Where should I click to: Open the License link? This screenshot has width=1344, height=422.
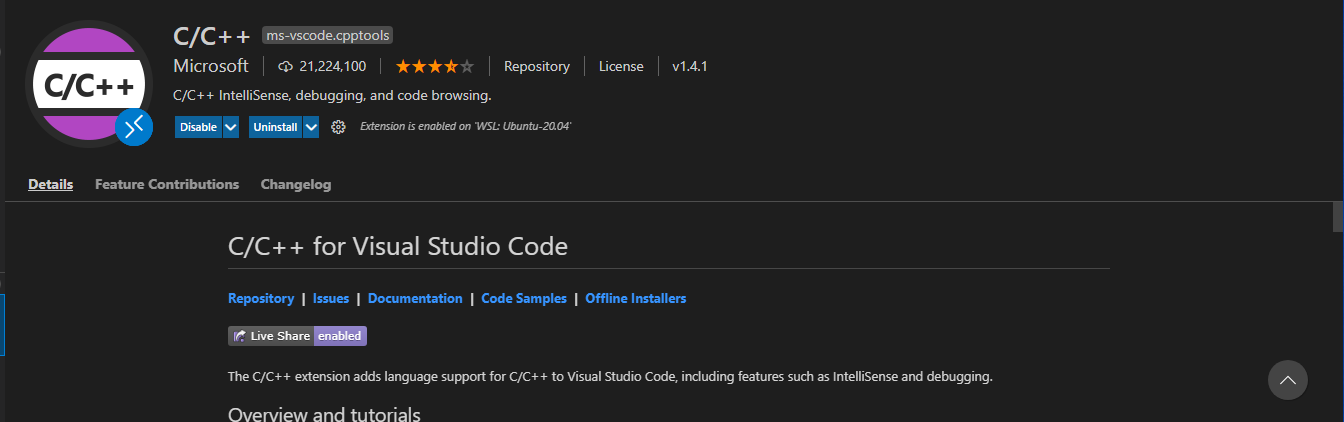point(621,67)
